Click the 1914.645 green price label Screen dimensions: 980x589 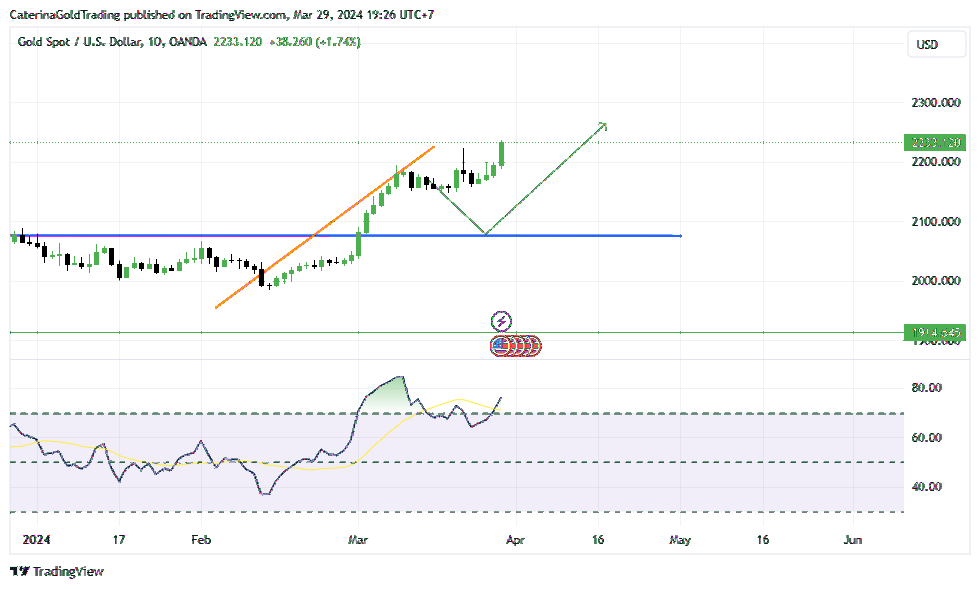[935, 333]
